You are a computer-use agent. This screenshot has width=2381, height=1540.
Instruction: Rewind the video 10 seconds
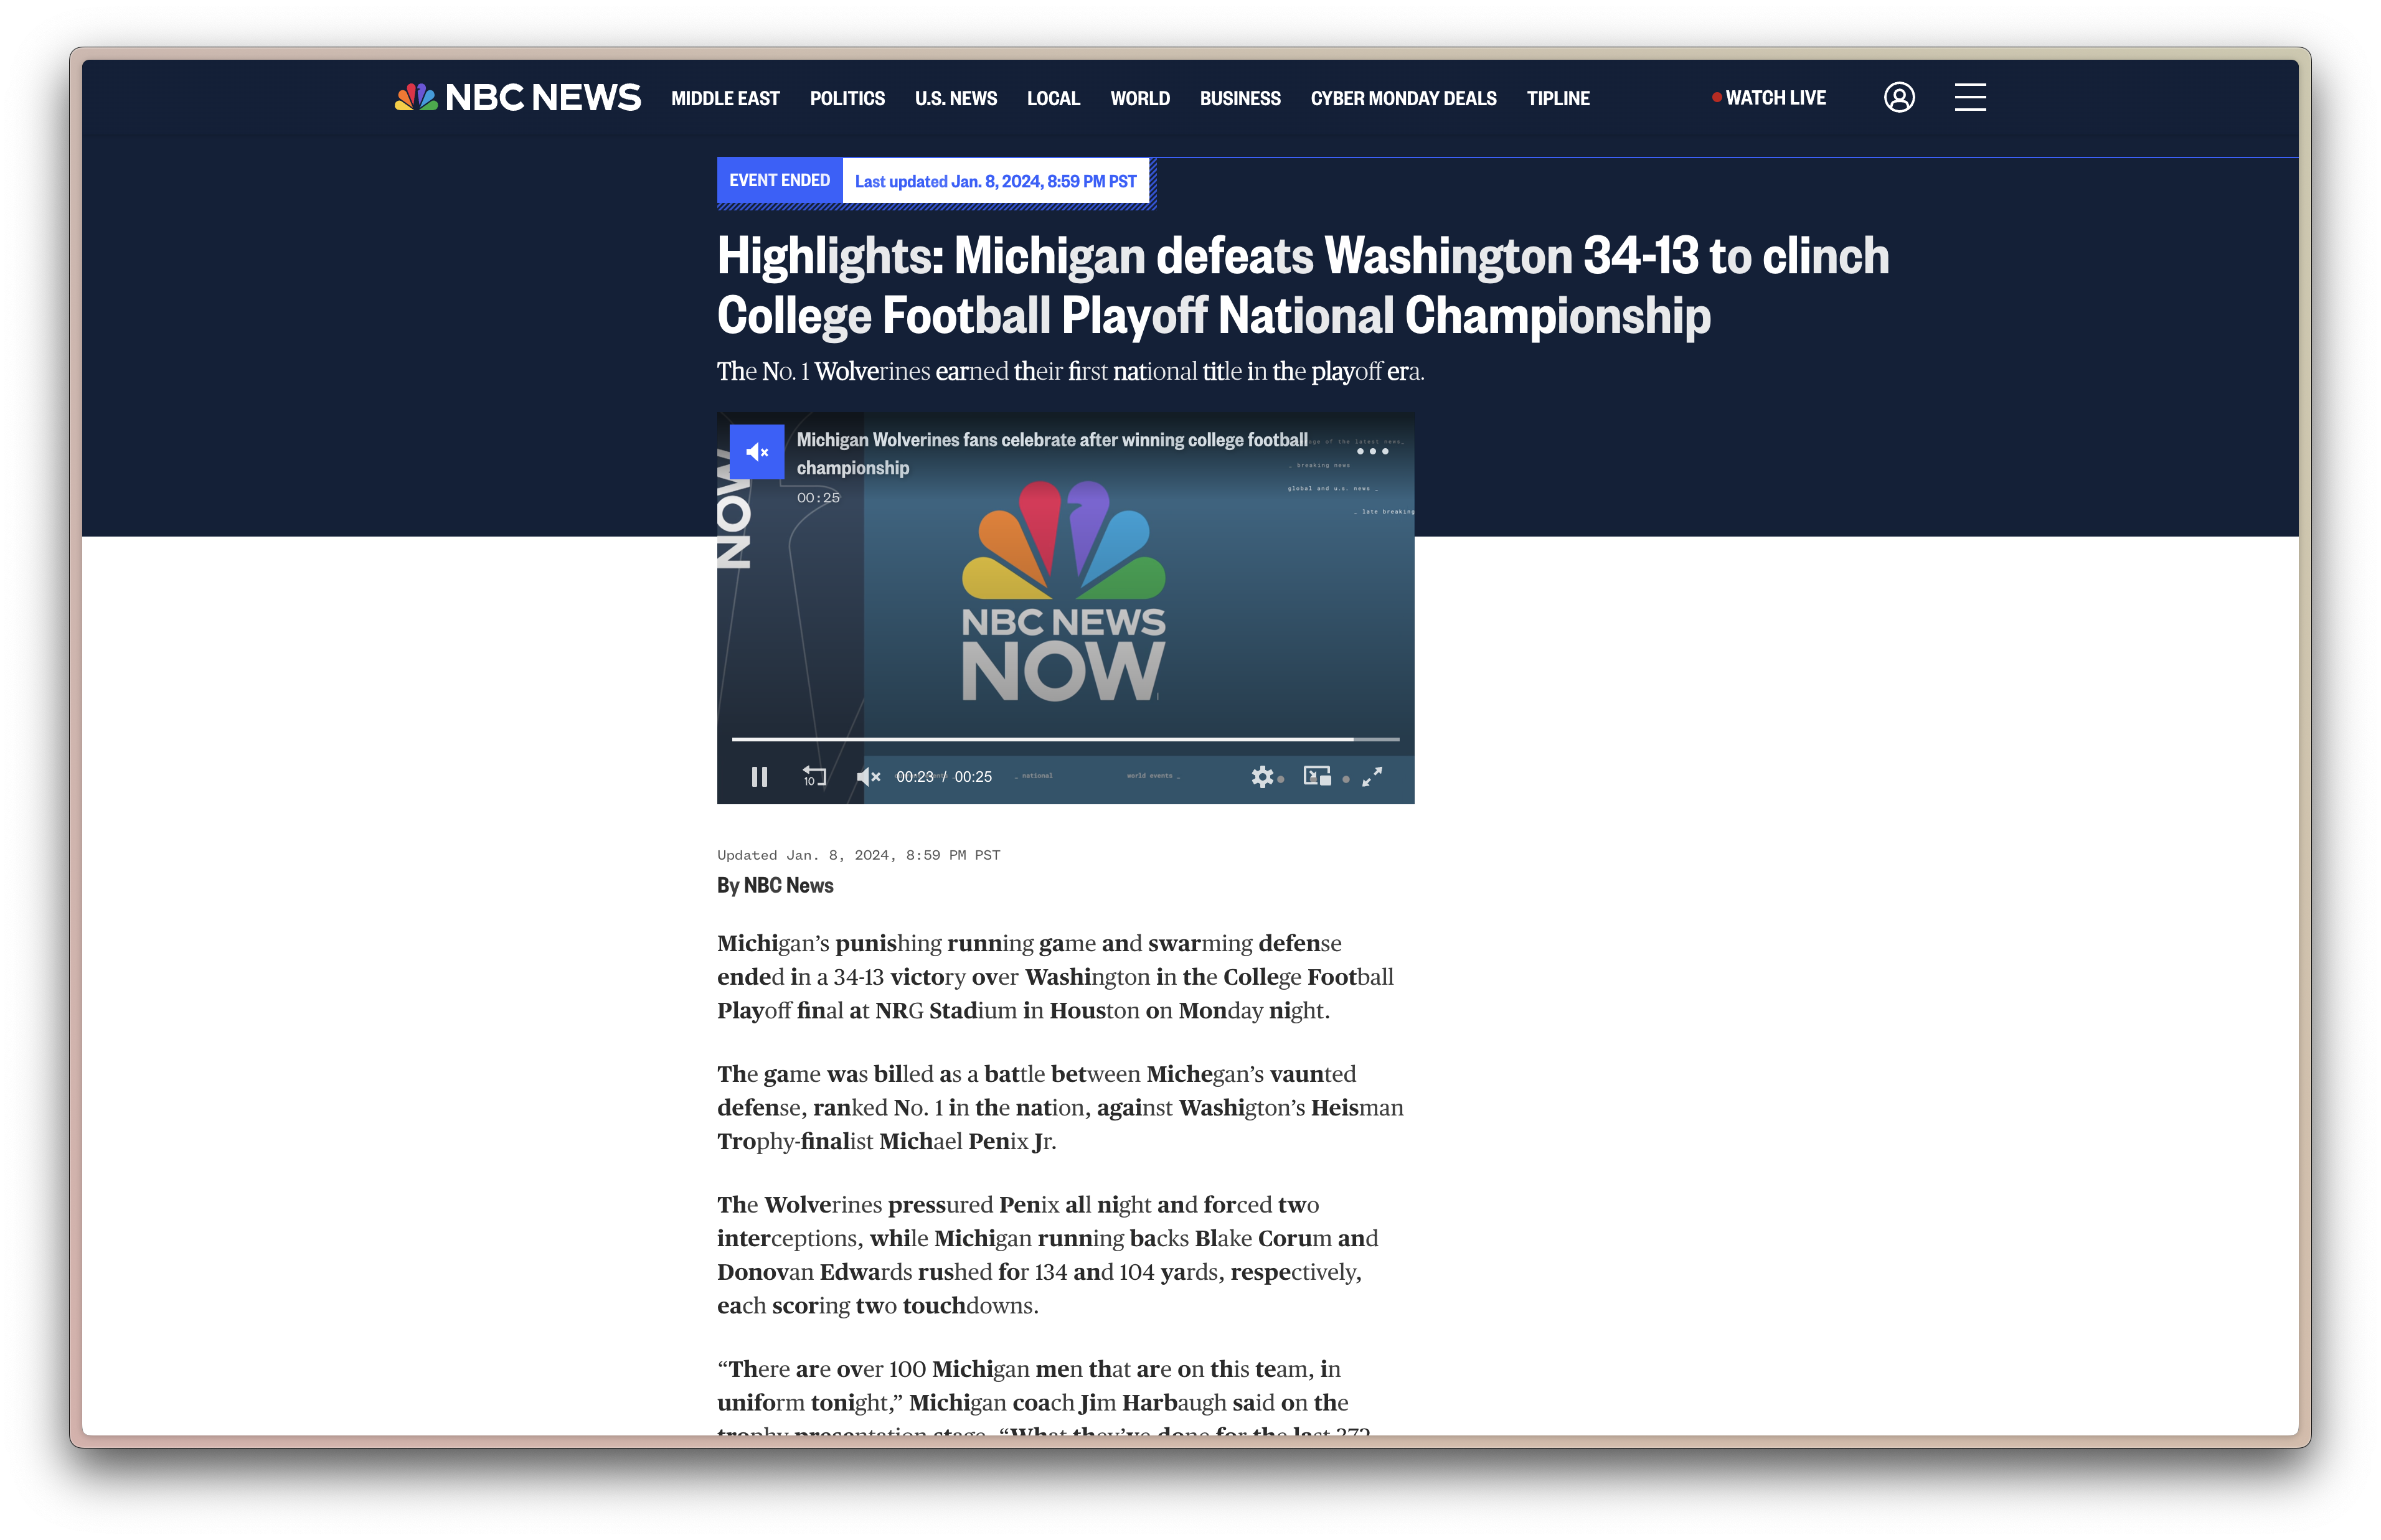(814, 777)
